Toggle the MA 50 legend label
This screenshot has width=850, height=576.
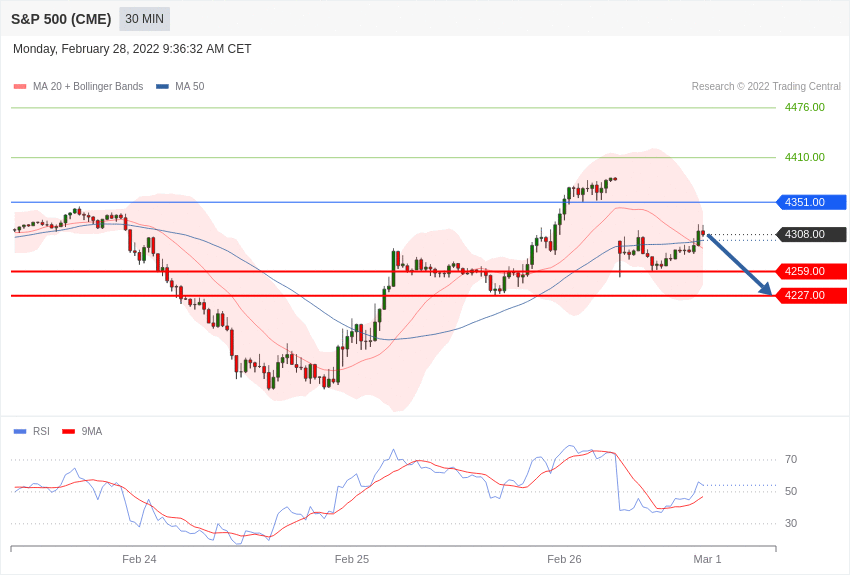click(189, 87)
